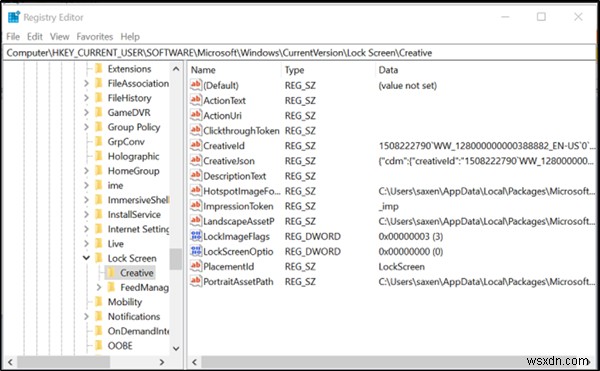Select the PlacementId value icon
This screenshot has height=371, width=600.
coord(196,266)
